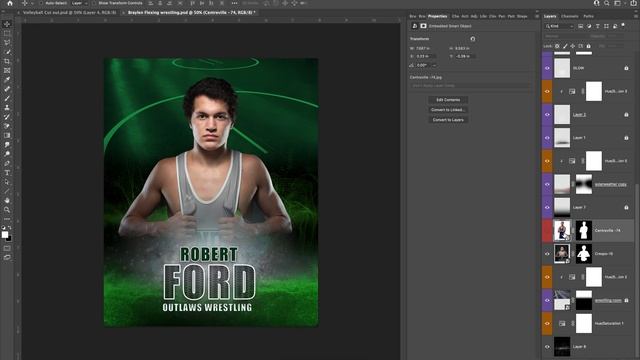Image resolution: width=640 pixels, height=360 pixels.
Task: Select the Eyedropper tool
Action: (x=7, y=80)
